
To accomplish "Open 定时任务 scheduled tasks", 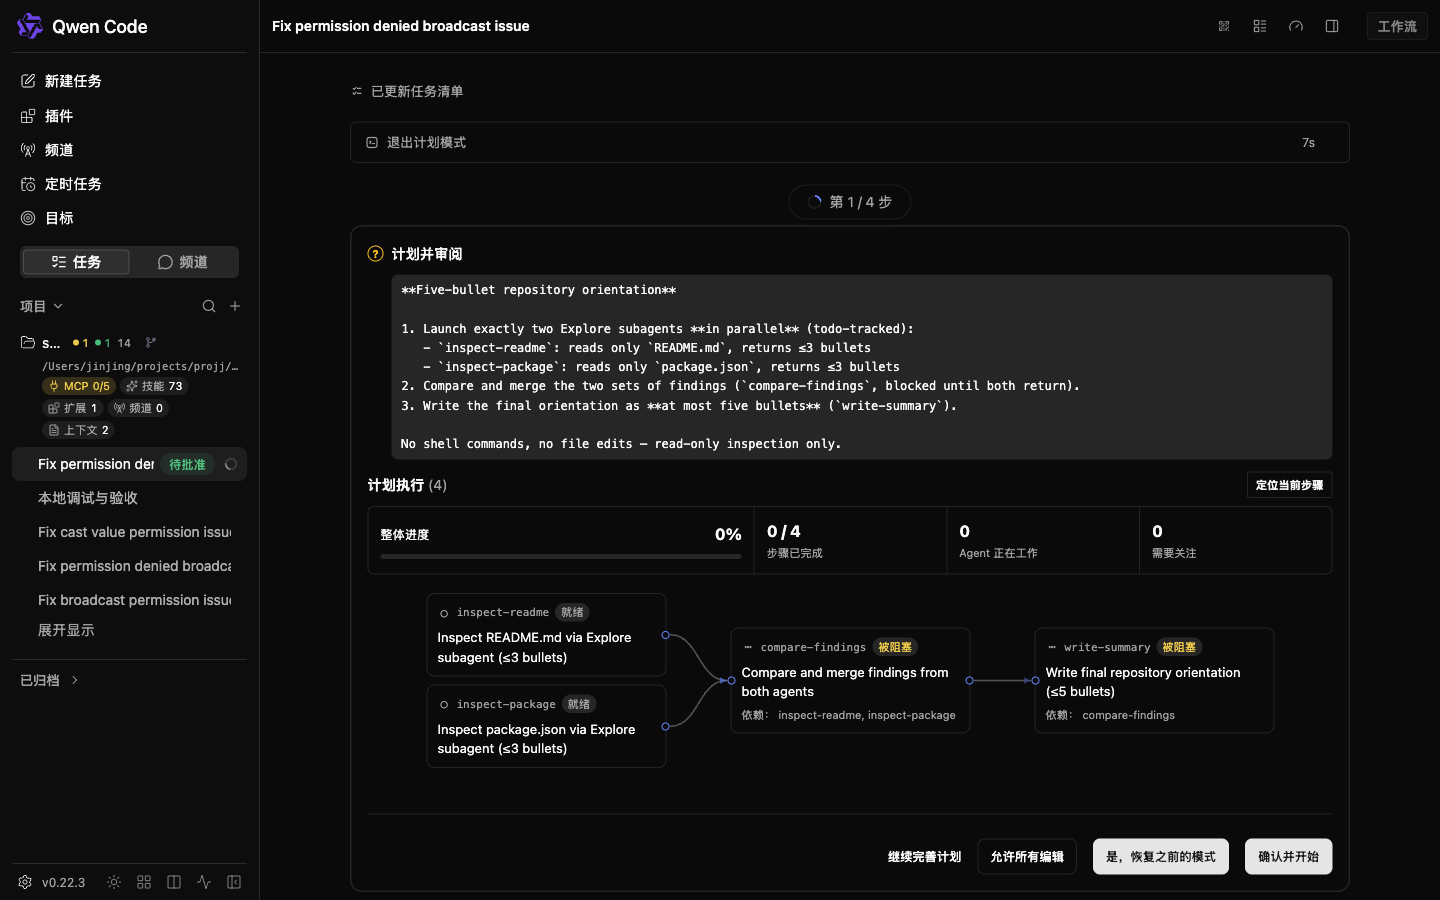I will 61,184.
